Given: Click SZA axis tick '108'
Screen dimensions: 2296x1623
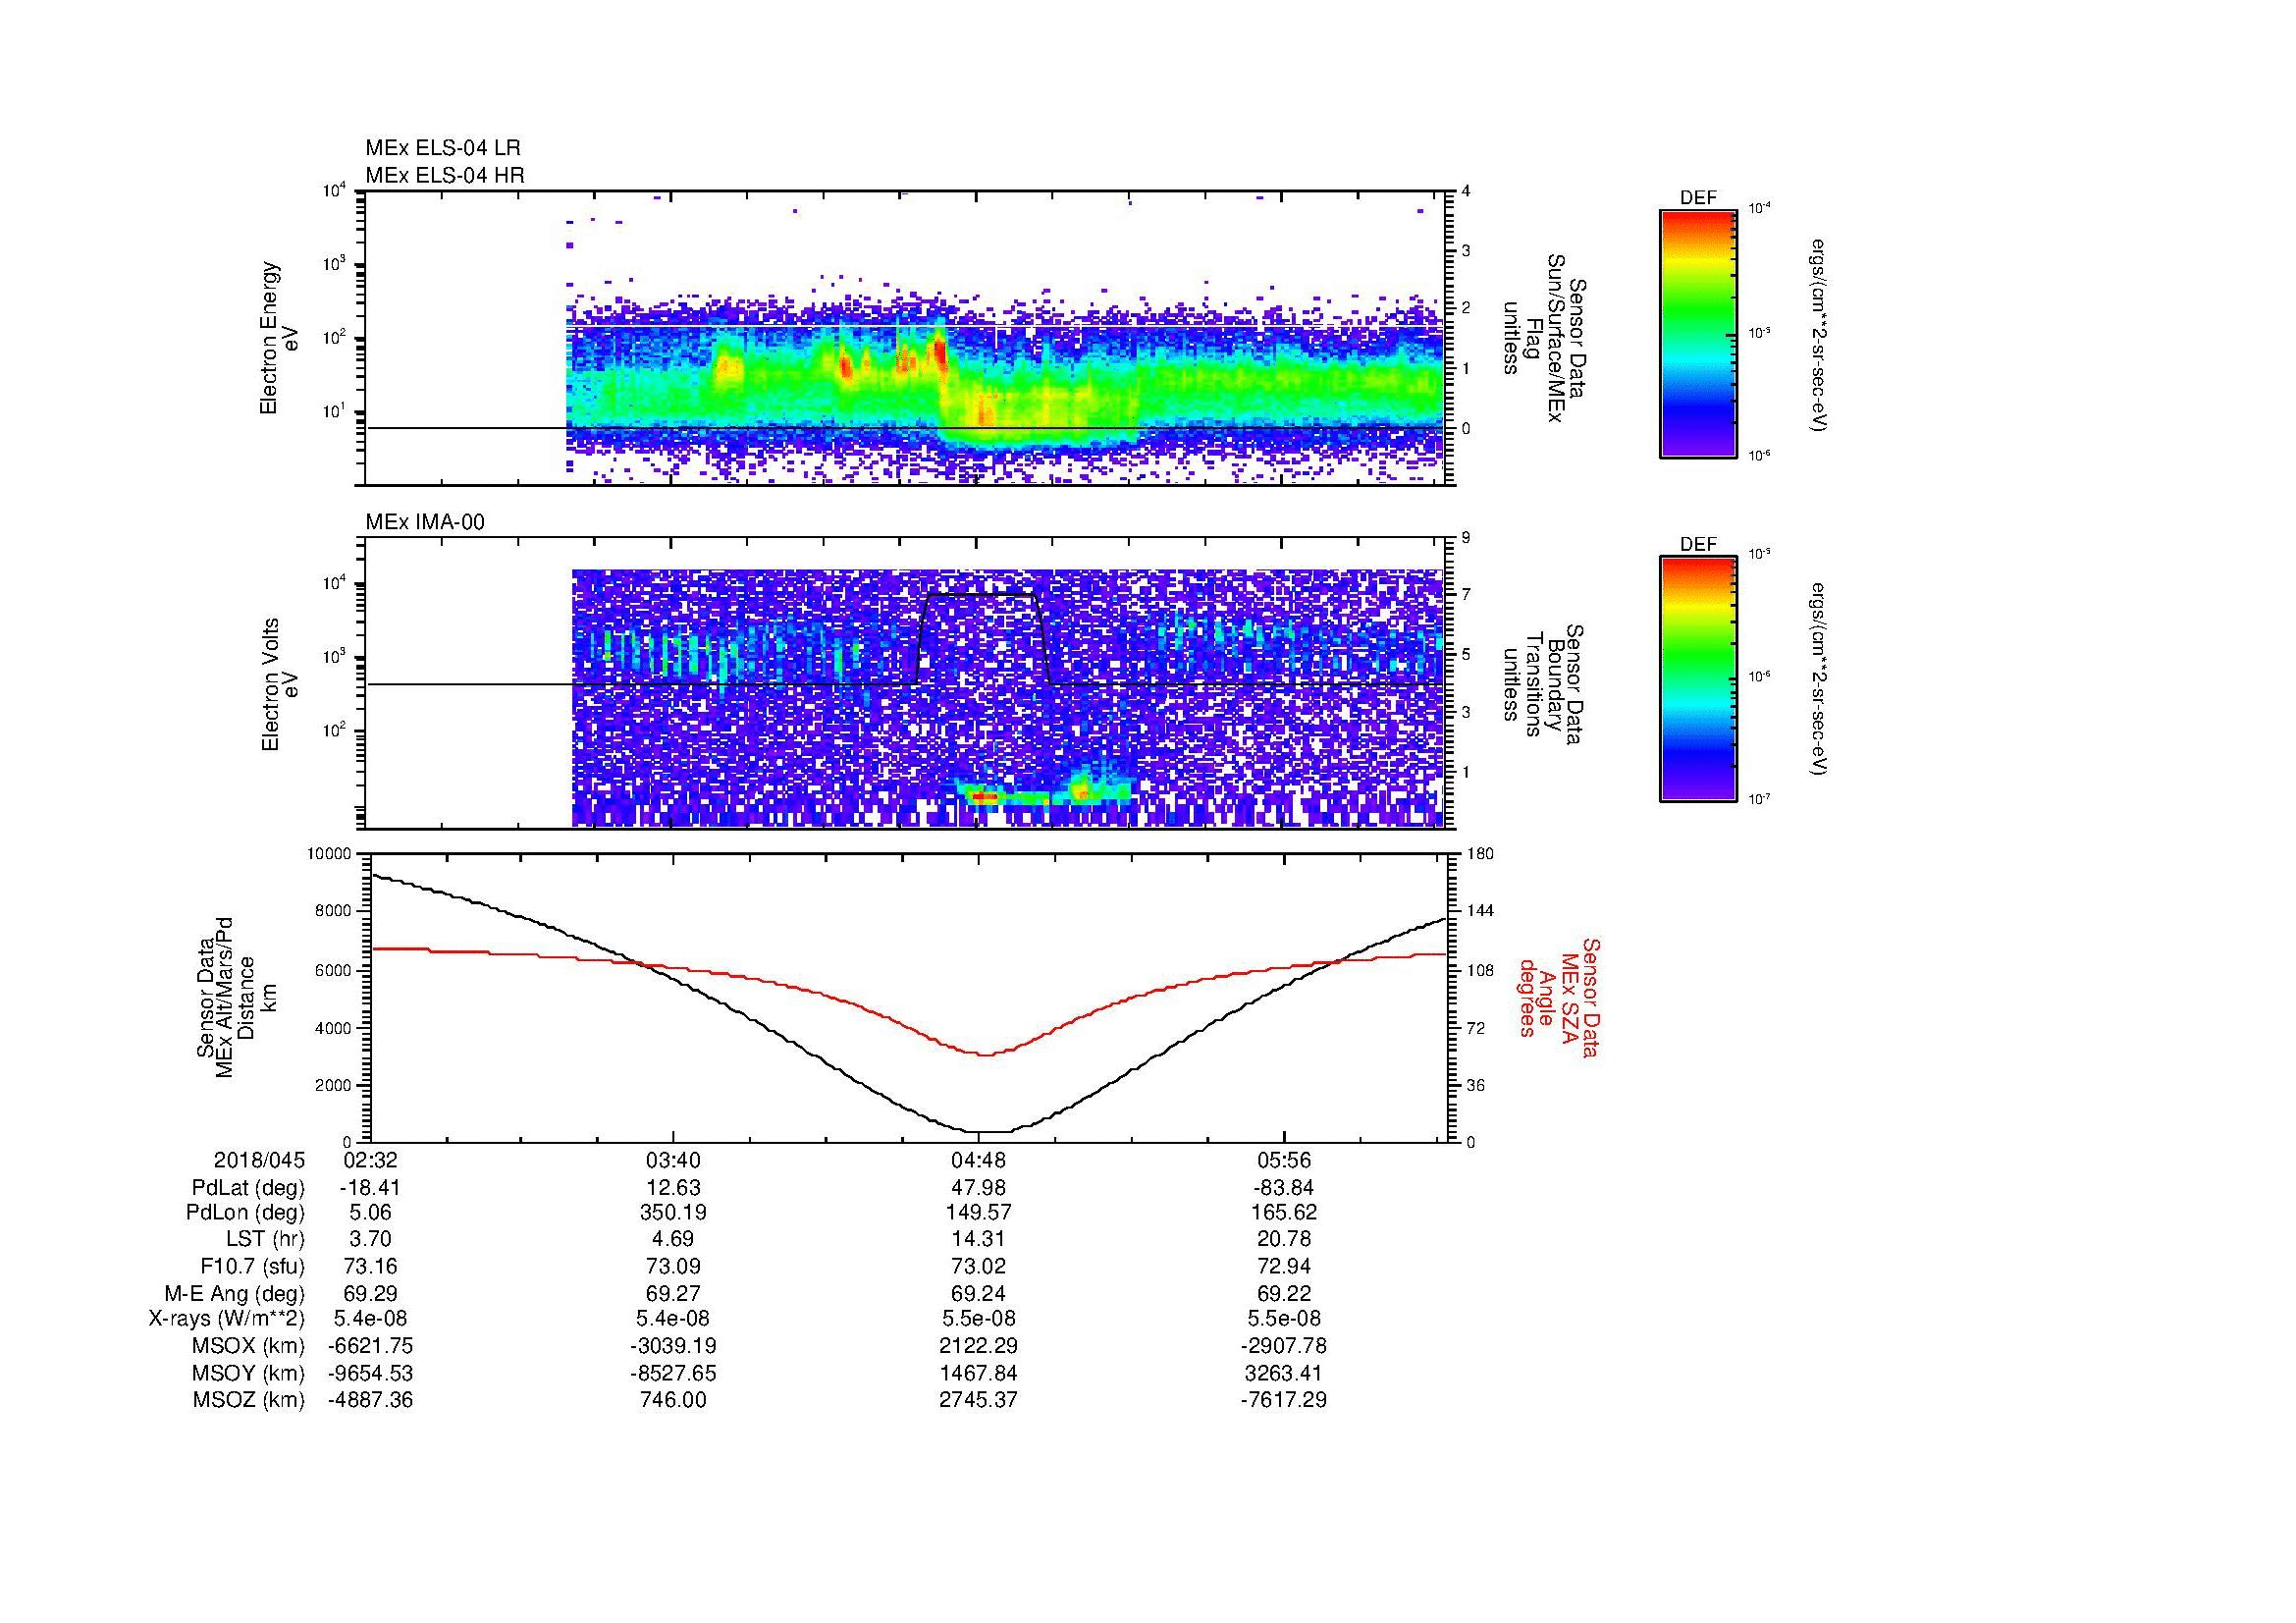Looking at the screenshot, I should pyautogui.click(x=1480, y=970).
